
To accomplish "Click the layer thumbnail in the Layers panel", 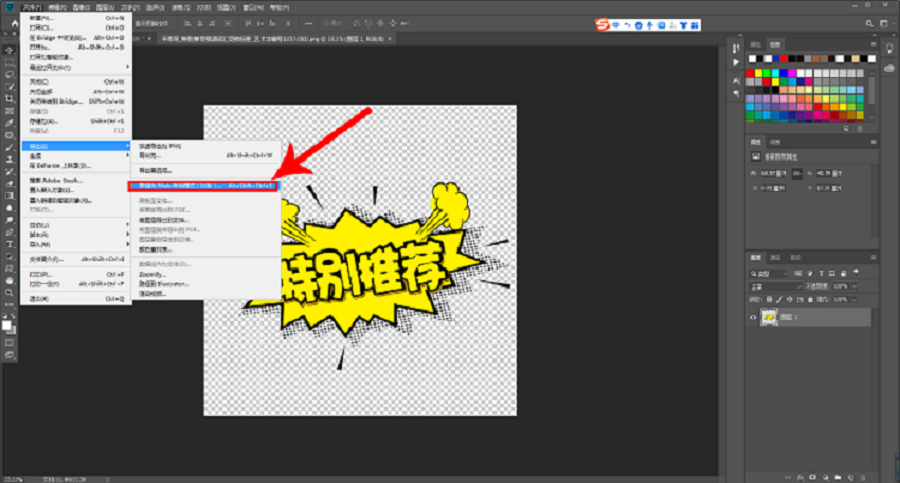I will [x=769, y=317].
